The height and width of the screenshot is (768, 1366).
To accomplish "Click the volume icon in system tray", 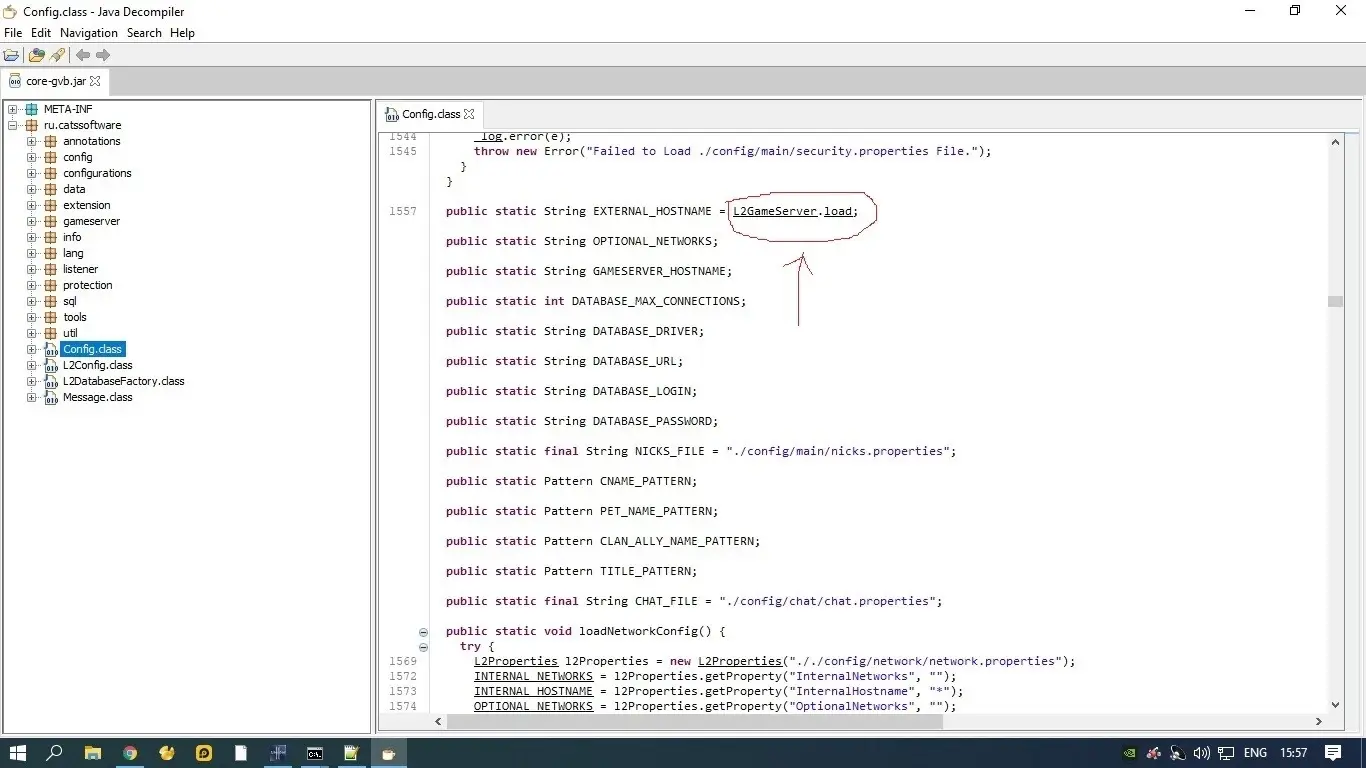I will (x=1202, y=753).
